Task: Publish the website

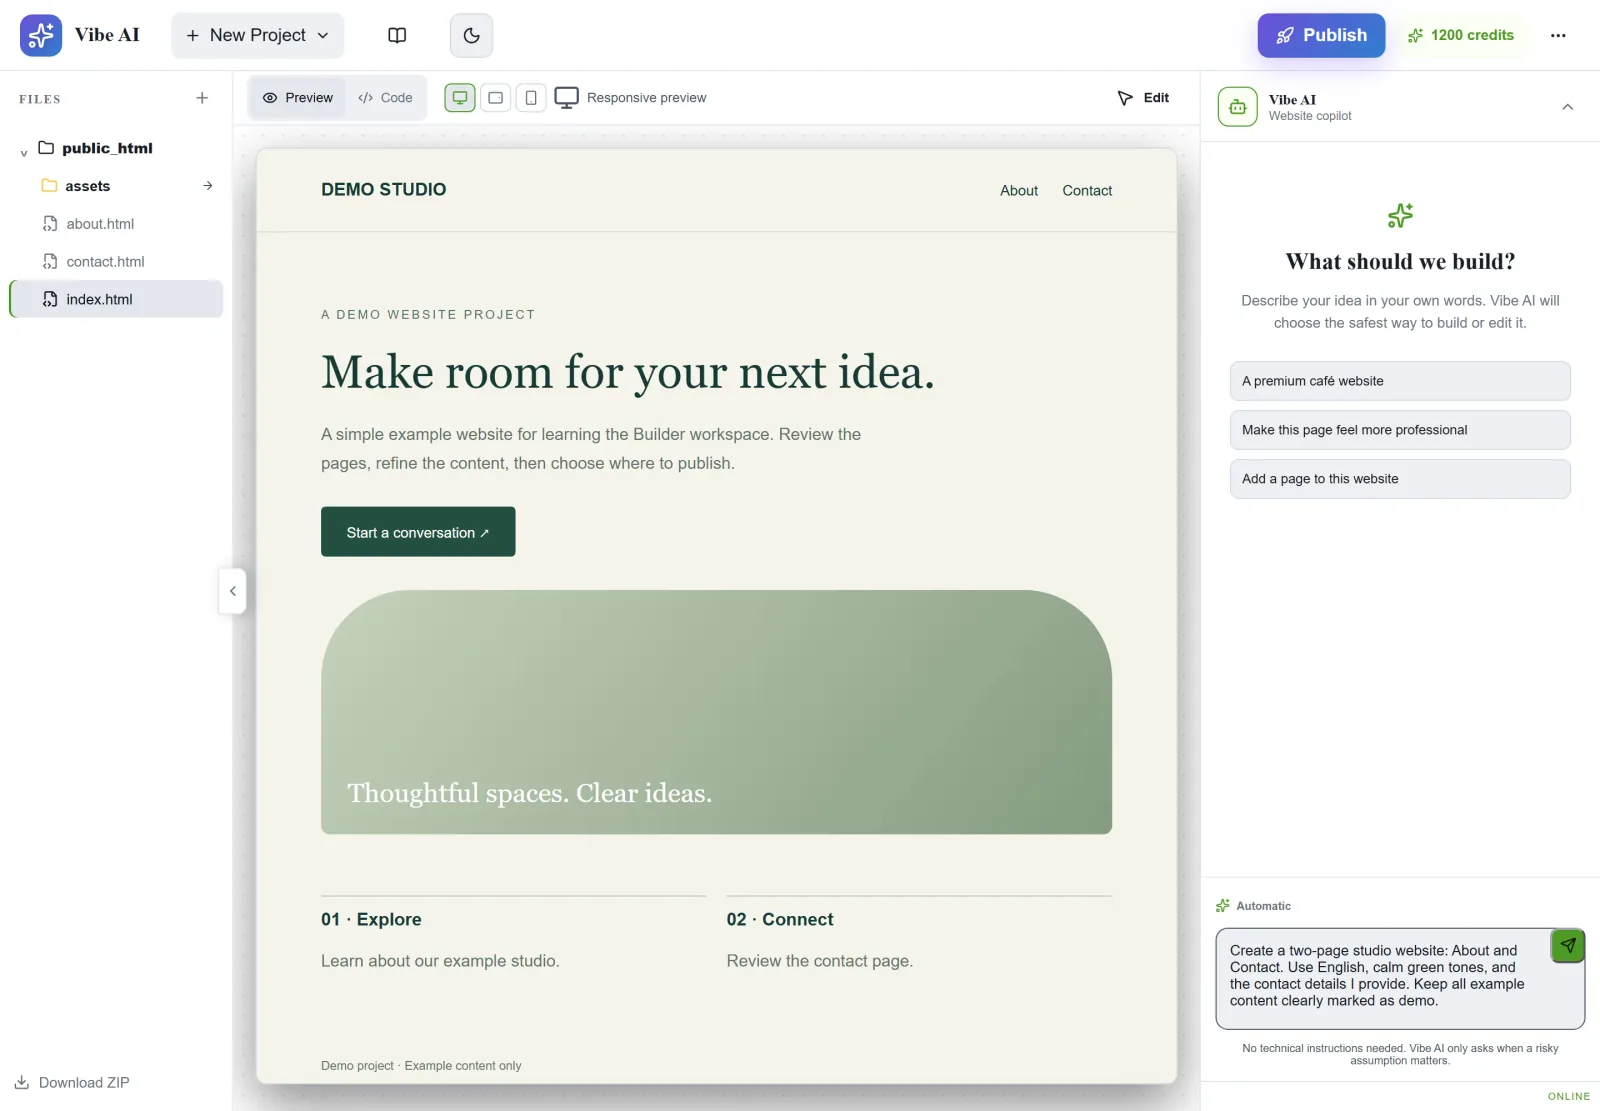Action: point(1321,35)
